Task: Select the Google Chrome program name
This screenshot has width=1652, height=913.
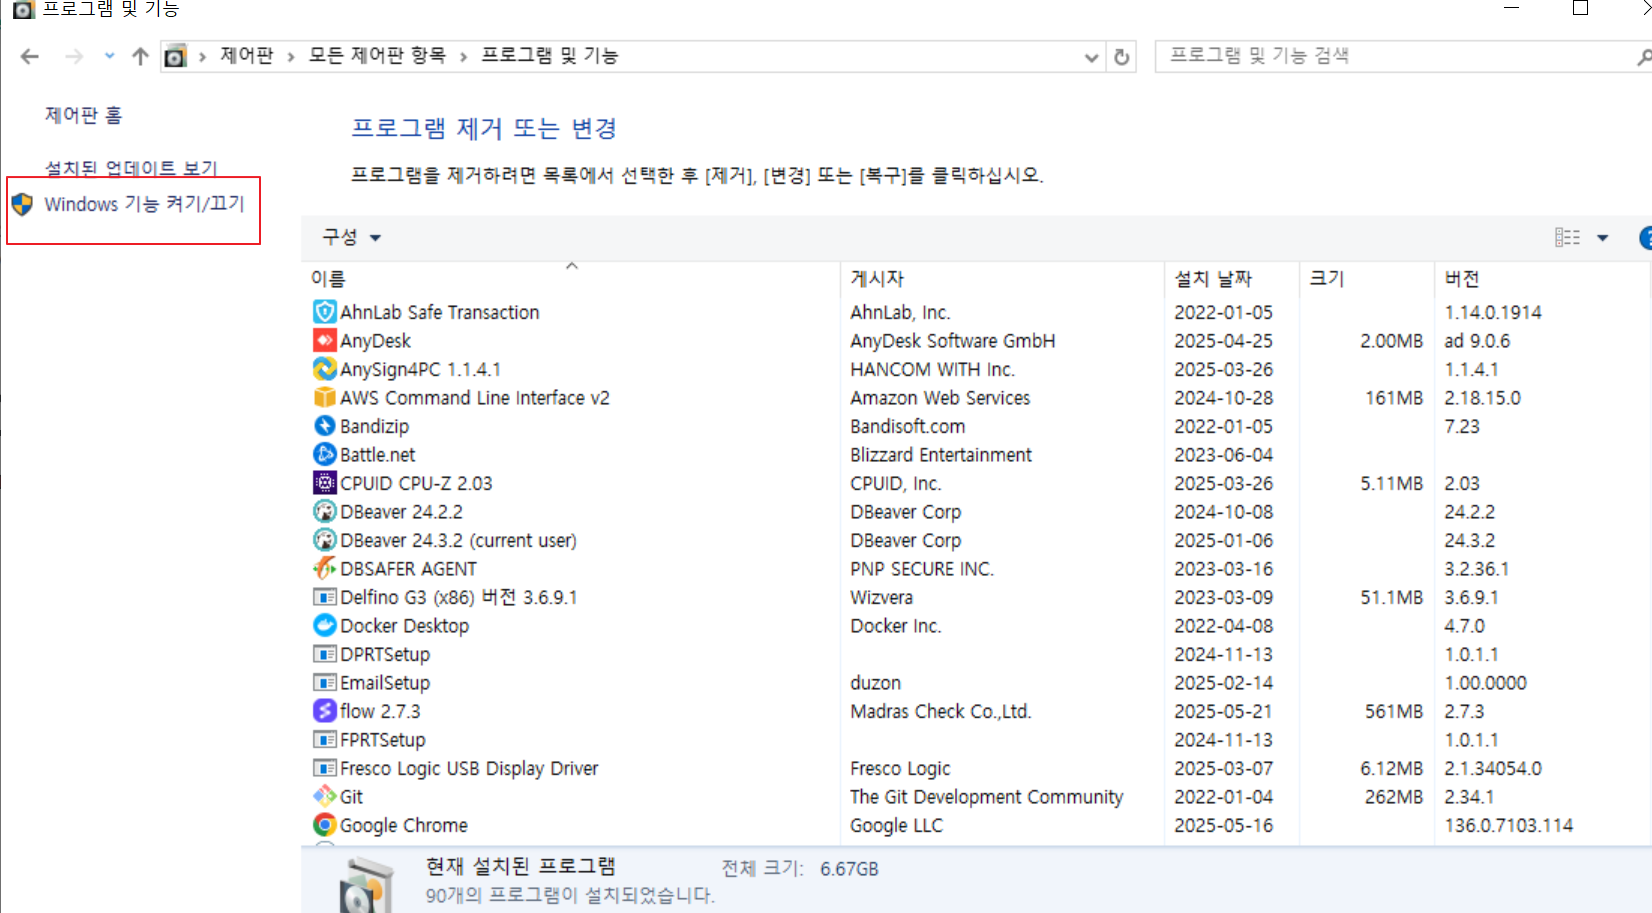Action: pos(404,825)
